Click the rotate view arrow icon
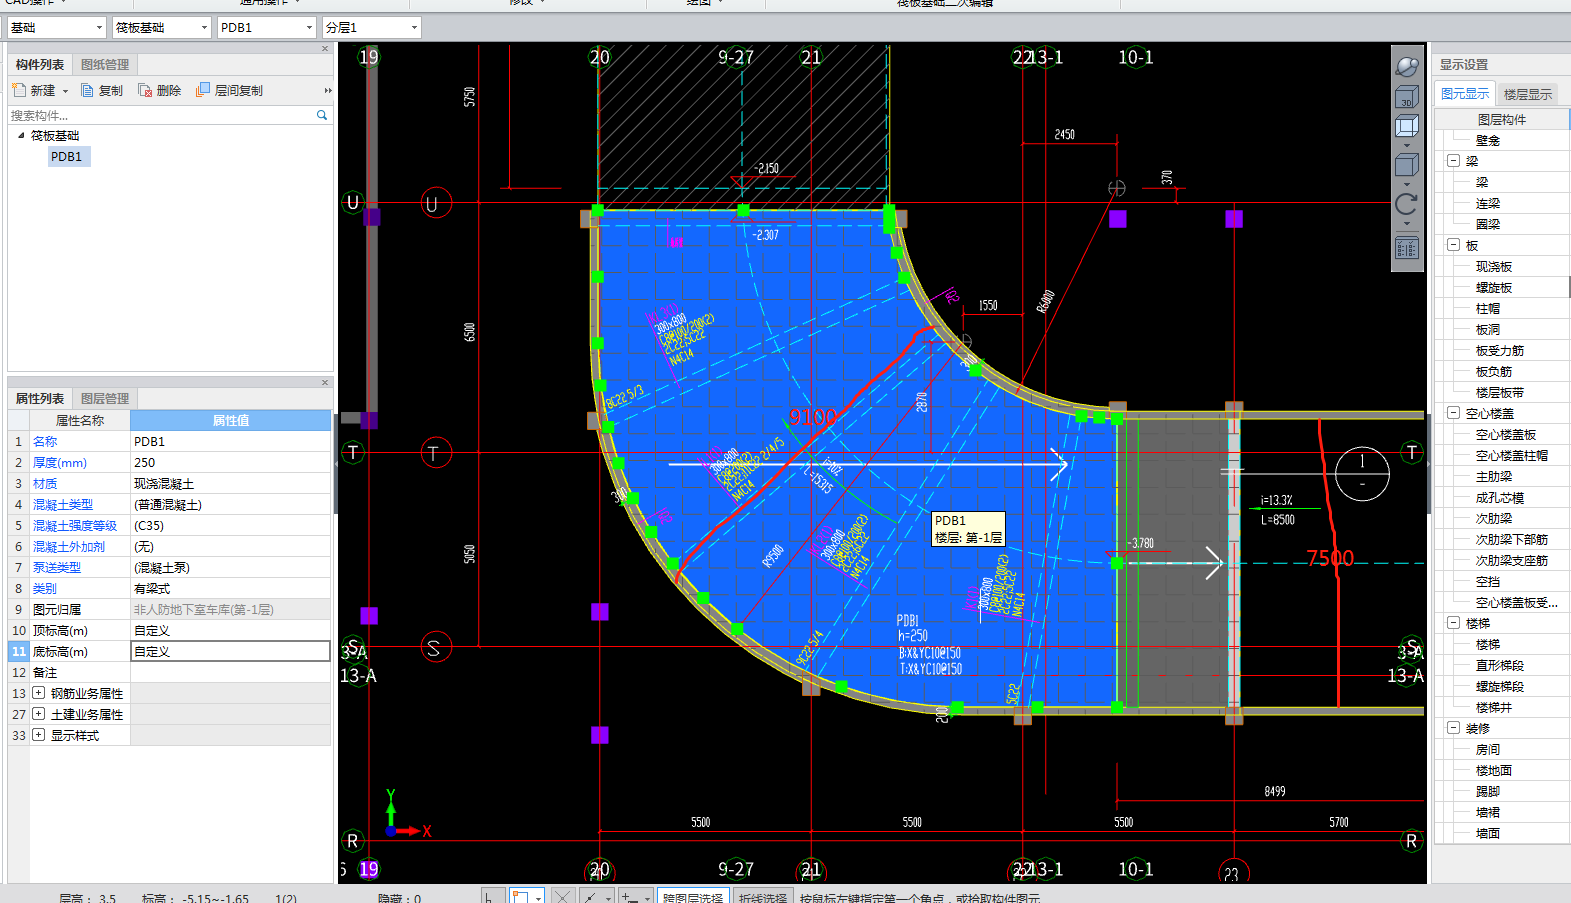Screen dimensions: 1571x903 [1407, 204]
